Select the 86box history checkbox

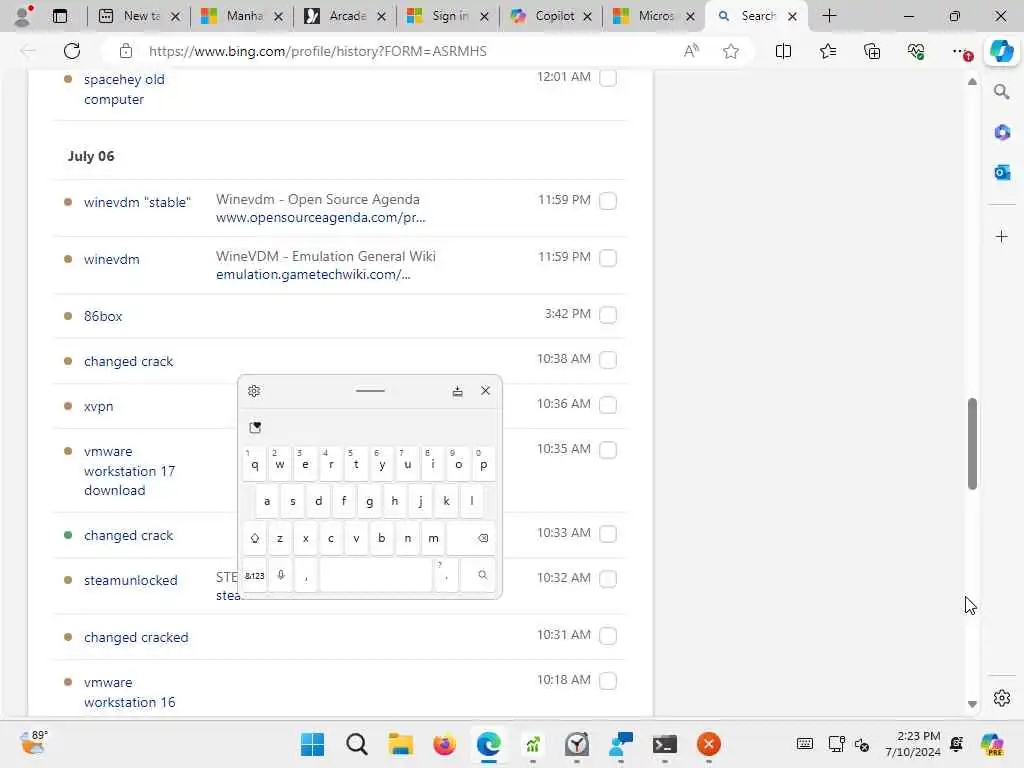click(607, 315)
